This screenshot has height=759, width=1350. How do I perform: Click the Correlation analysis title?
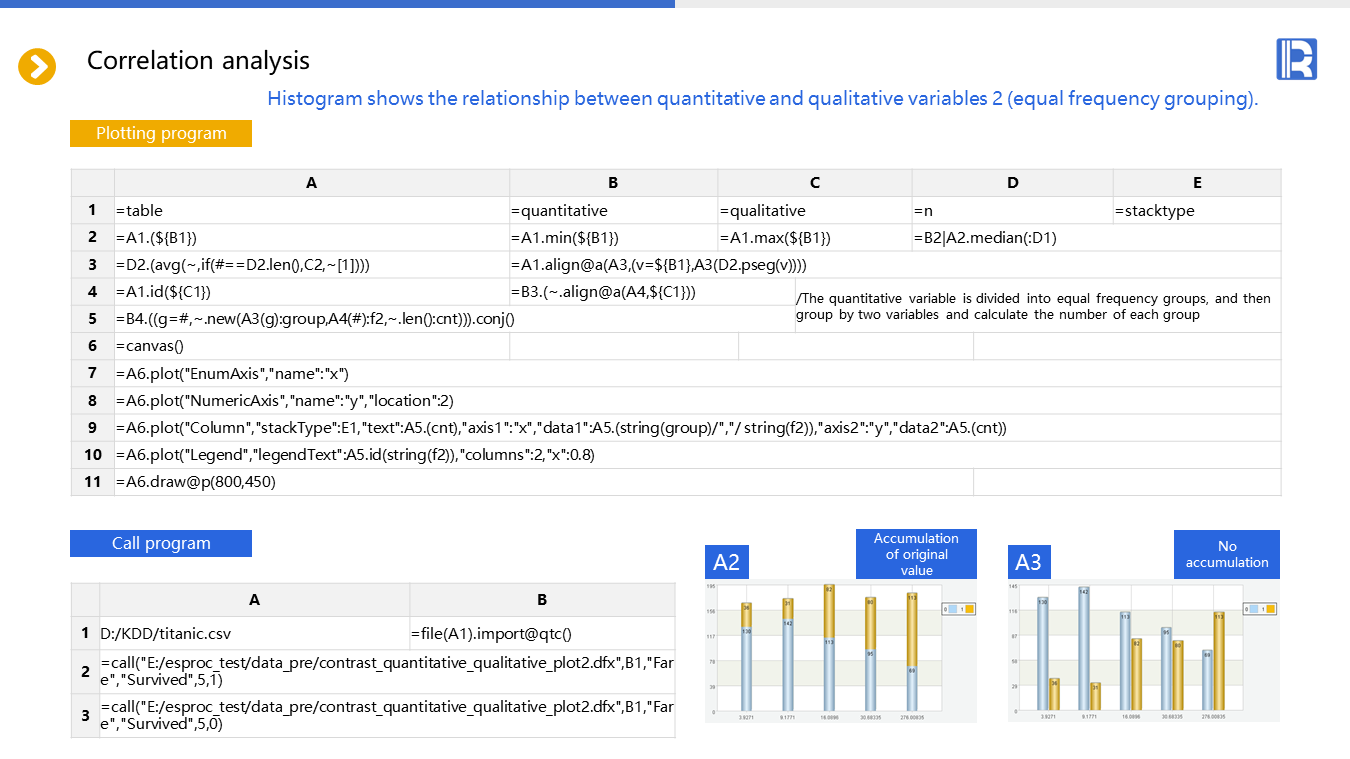tap(198, 60)
